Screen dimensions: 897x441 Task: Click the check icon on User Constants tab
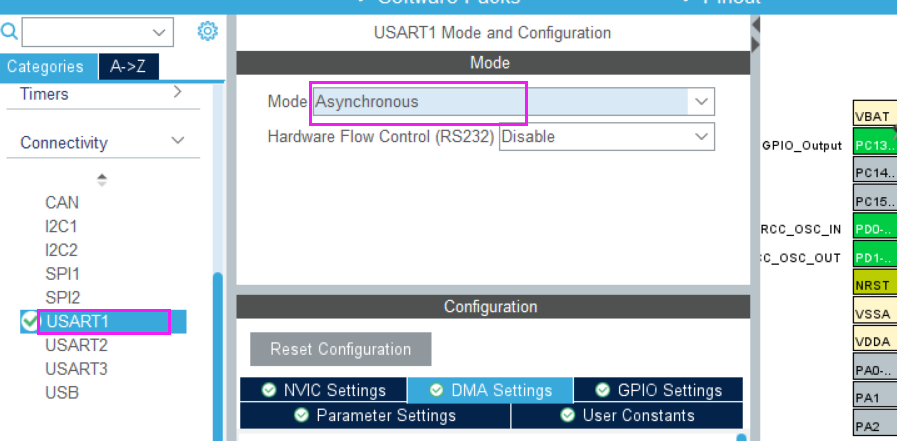(x=567, y=415)
